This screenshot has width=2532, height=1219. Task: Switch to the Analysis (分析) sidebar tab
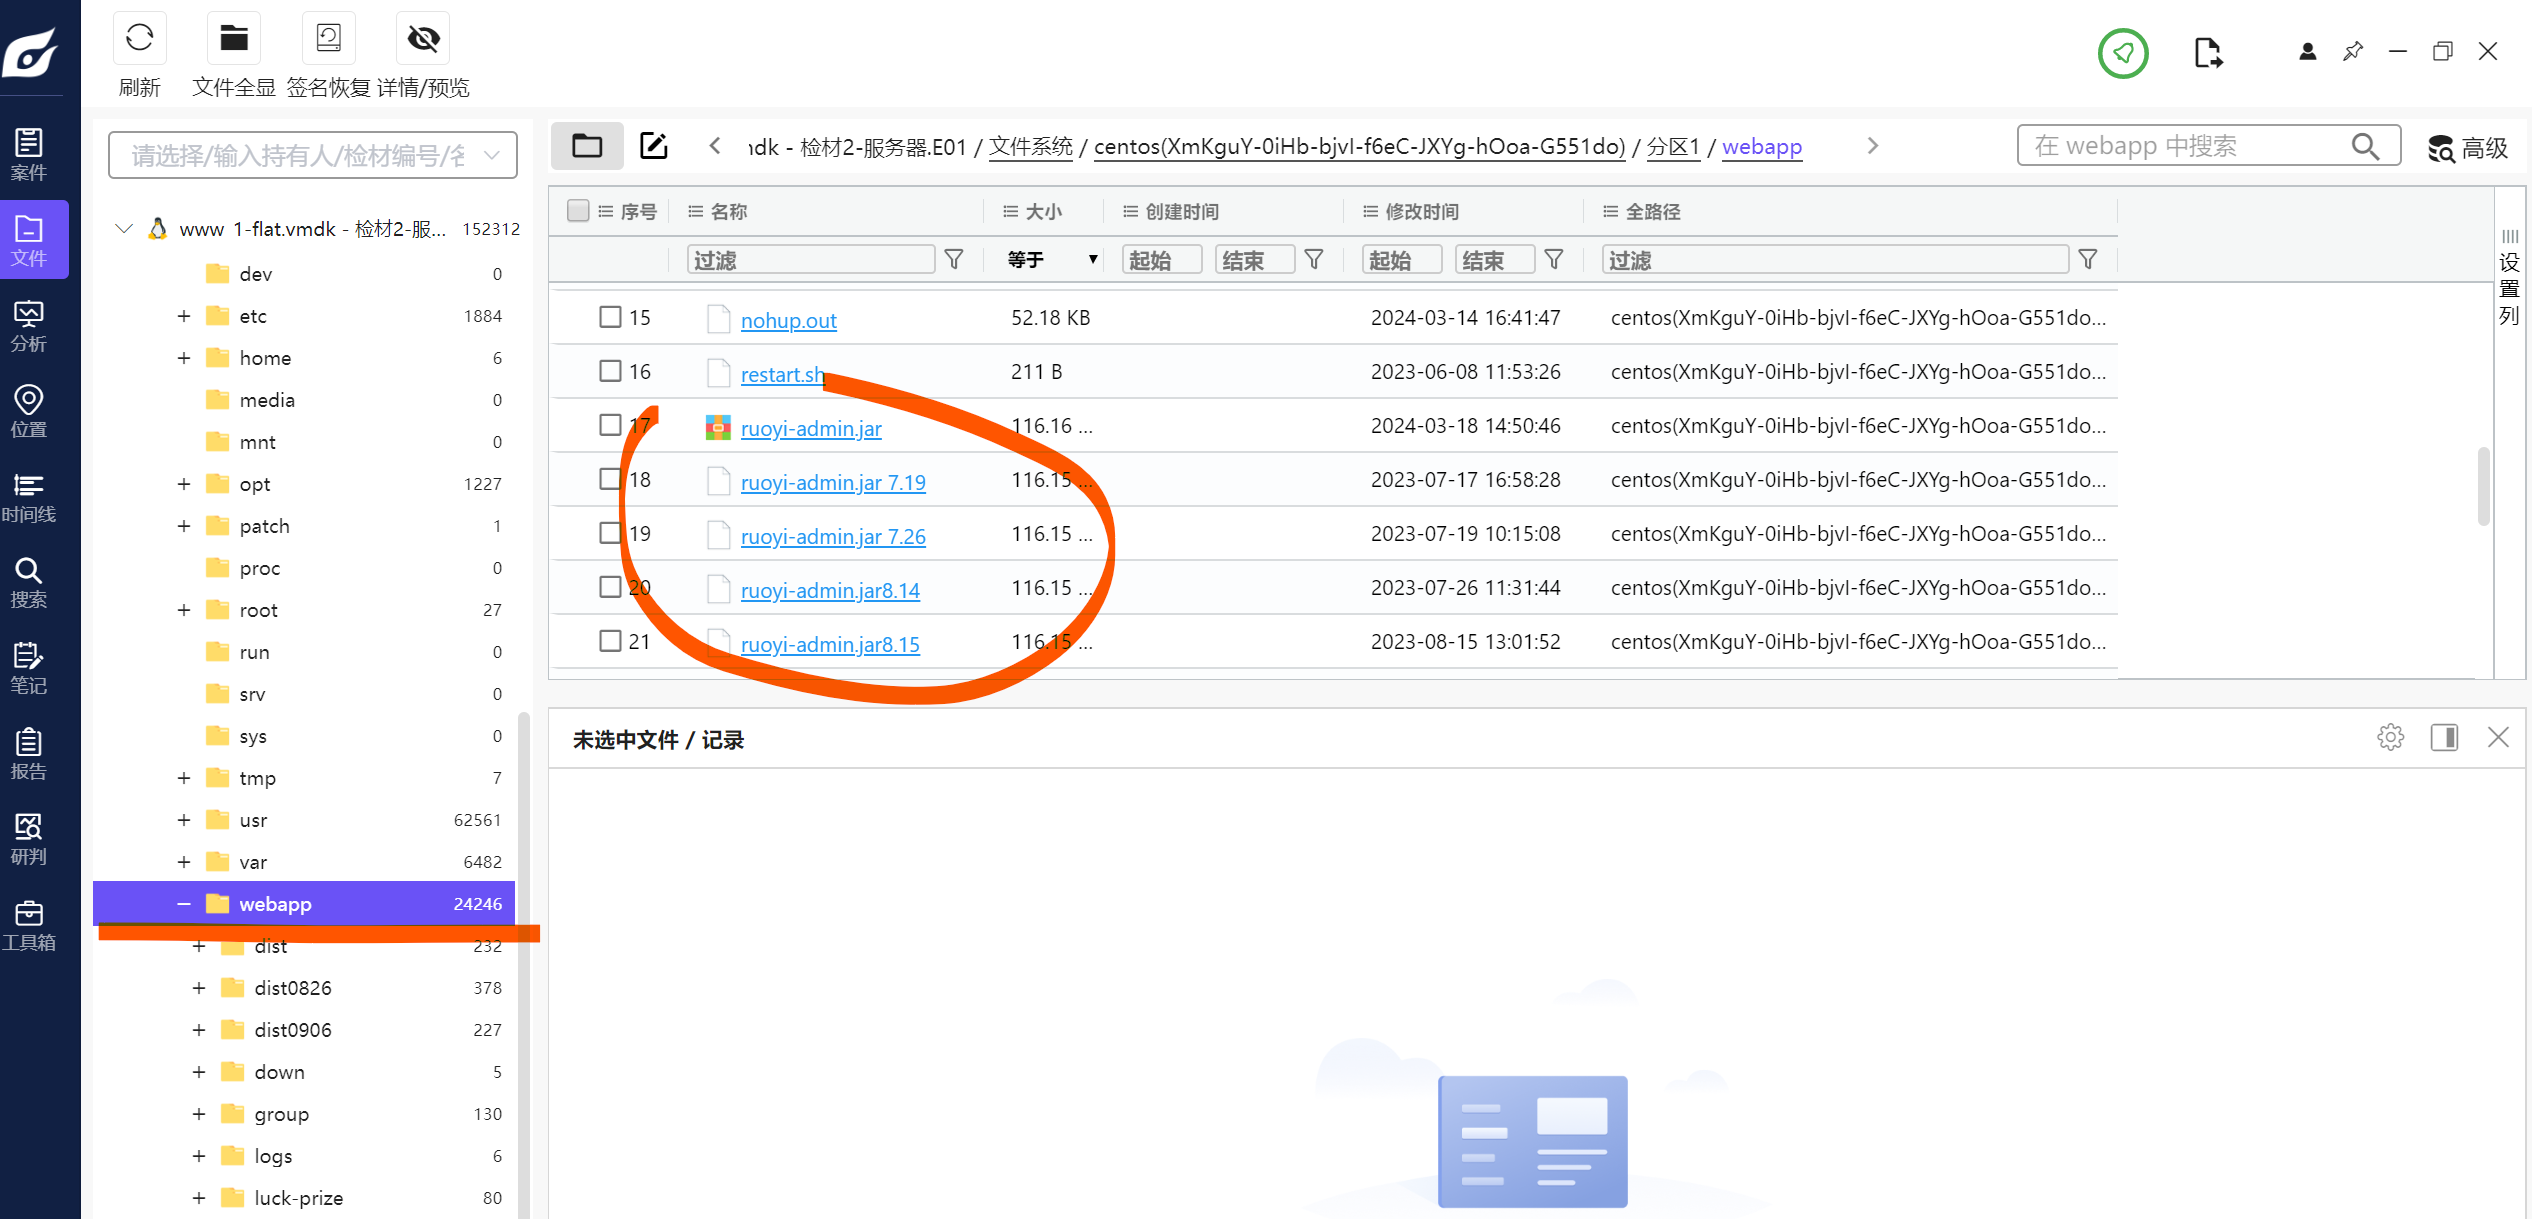(29, 326)
